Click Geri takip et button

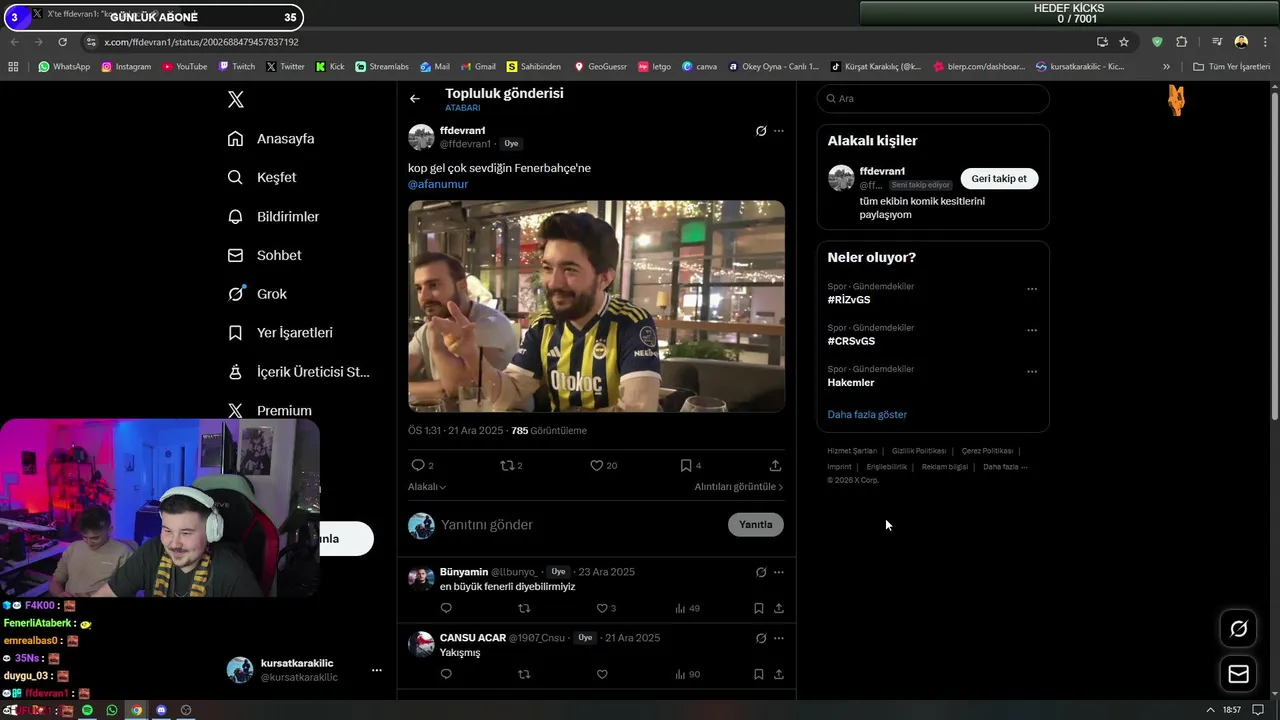[999, 178]
